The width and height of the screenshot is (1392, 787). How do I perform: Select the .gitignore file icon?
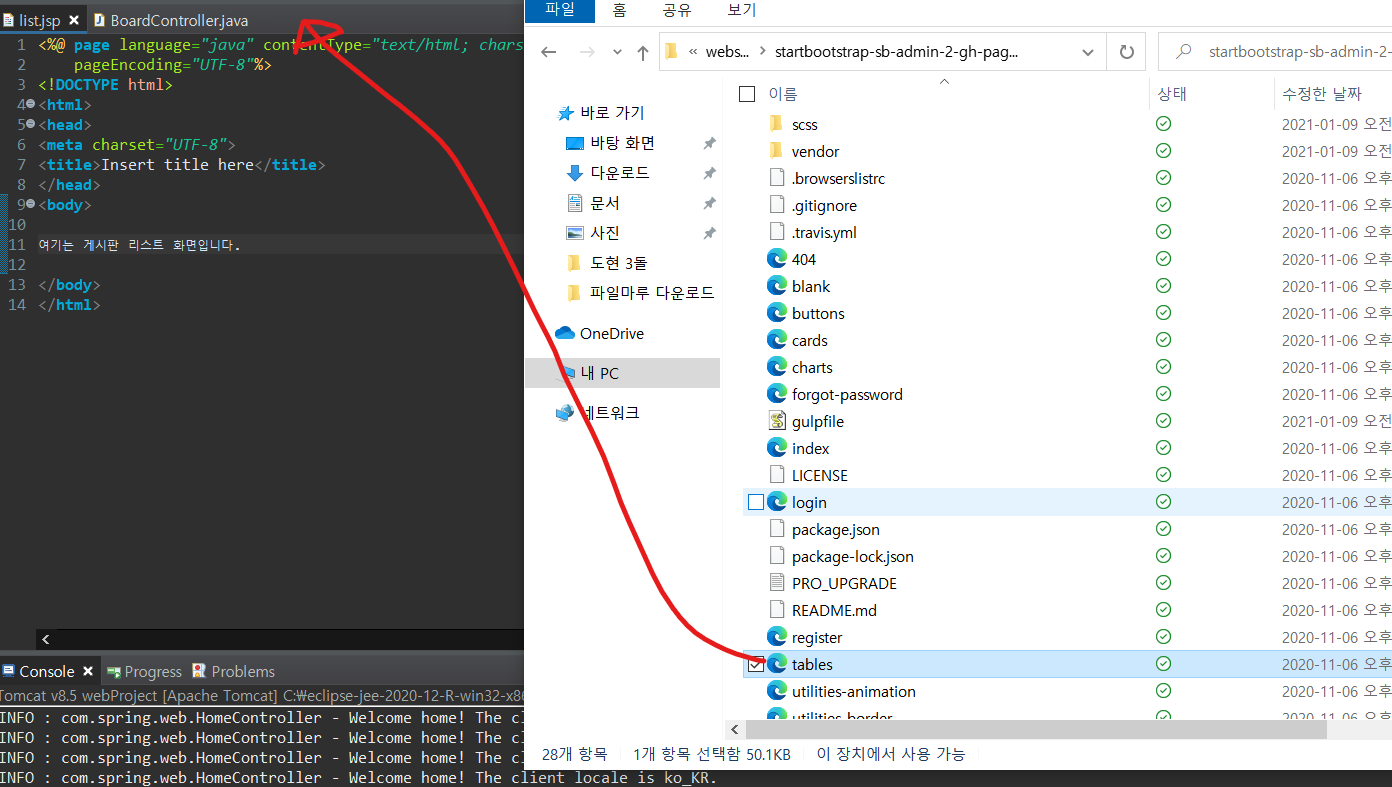(x=776, y=205)
